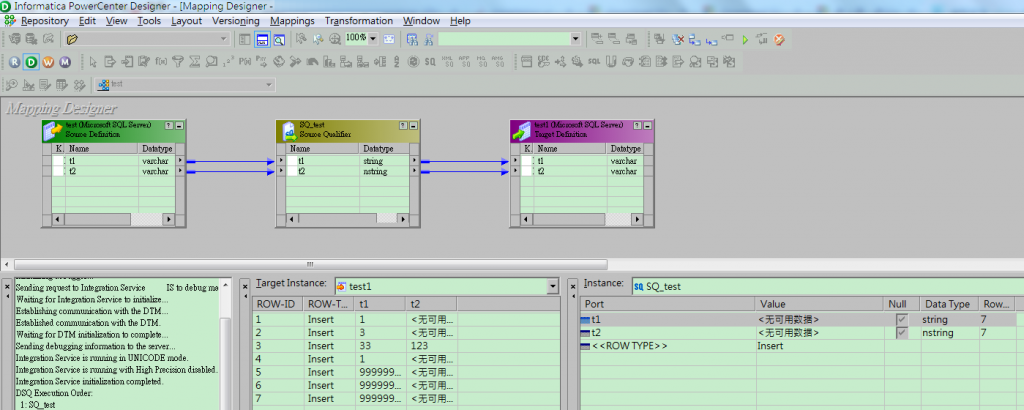This screenshot has width=1024, height=410.
Task: Launch Workflow Manager via W icon
Action: point(48,62)
